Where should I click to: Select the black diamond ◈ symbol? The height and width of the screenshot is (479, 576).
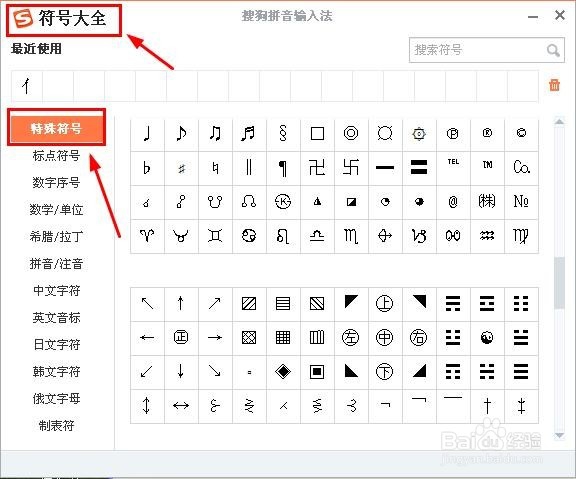pos(283,371)
